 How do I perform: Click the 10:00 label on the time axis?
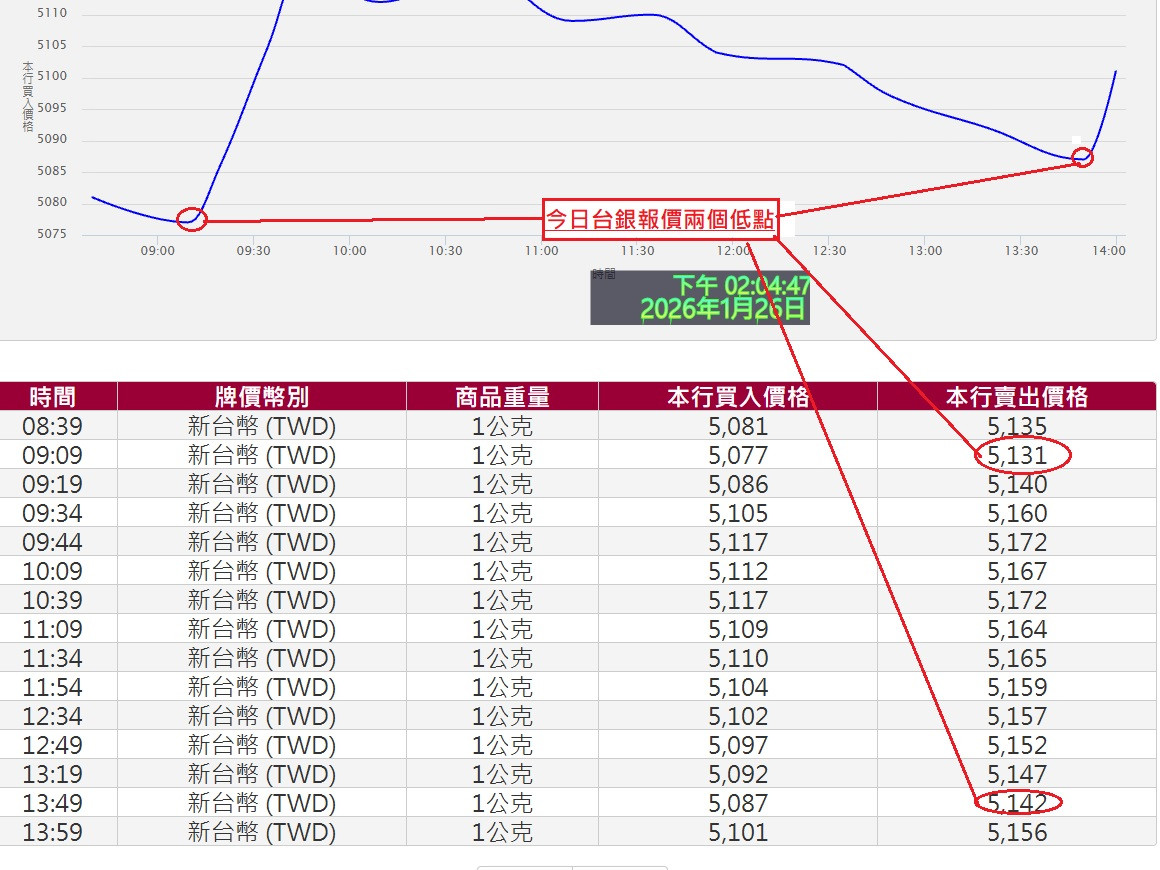[349, 251]
